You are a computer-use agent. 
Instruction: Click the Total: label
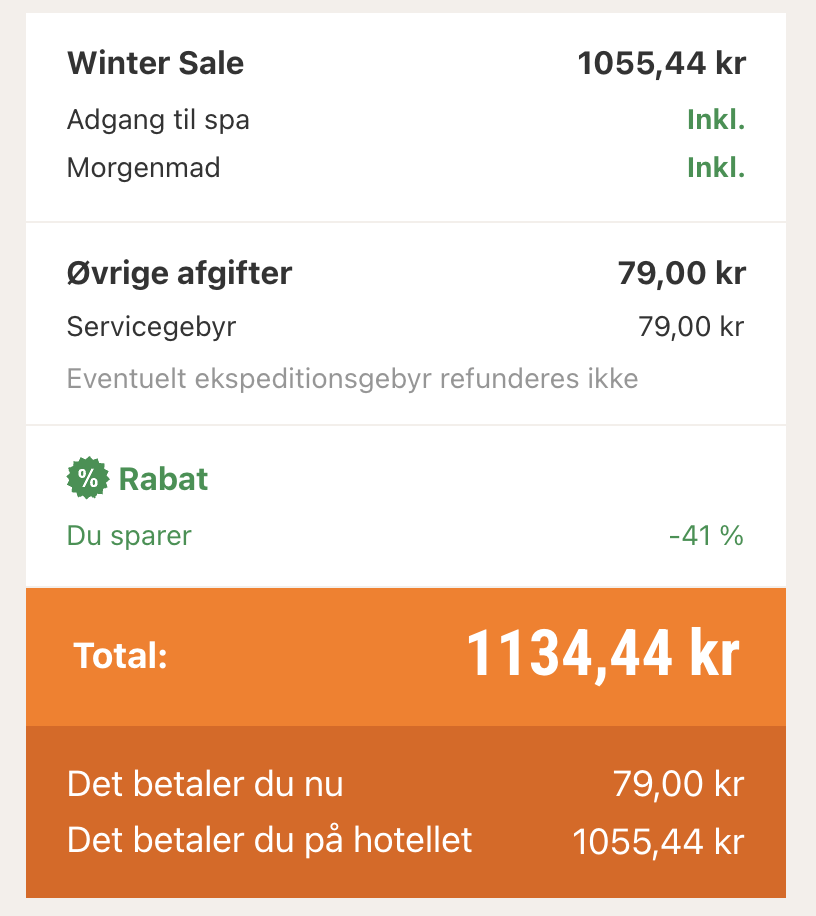click(121, 657)
